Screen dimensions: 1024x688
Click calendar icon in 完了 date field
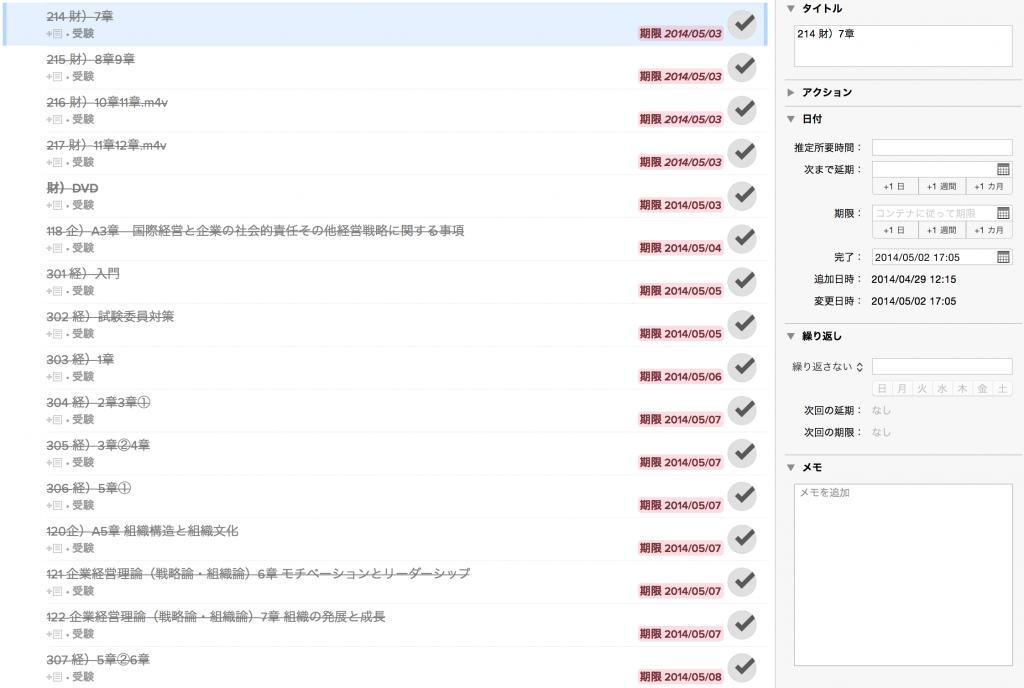1003,257
